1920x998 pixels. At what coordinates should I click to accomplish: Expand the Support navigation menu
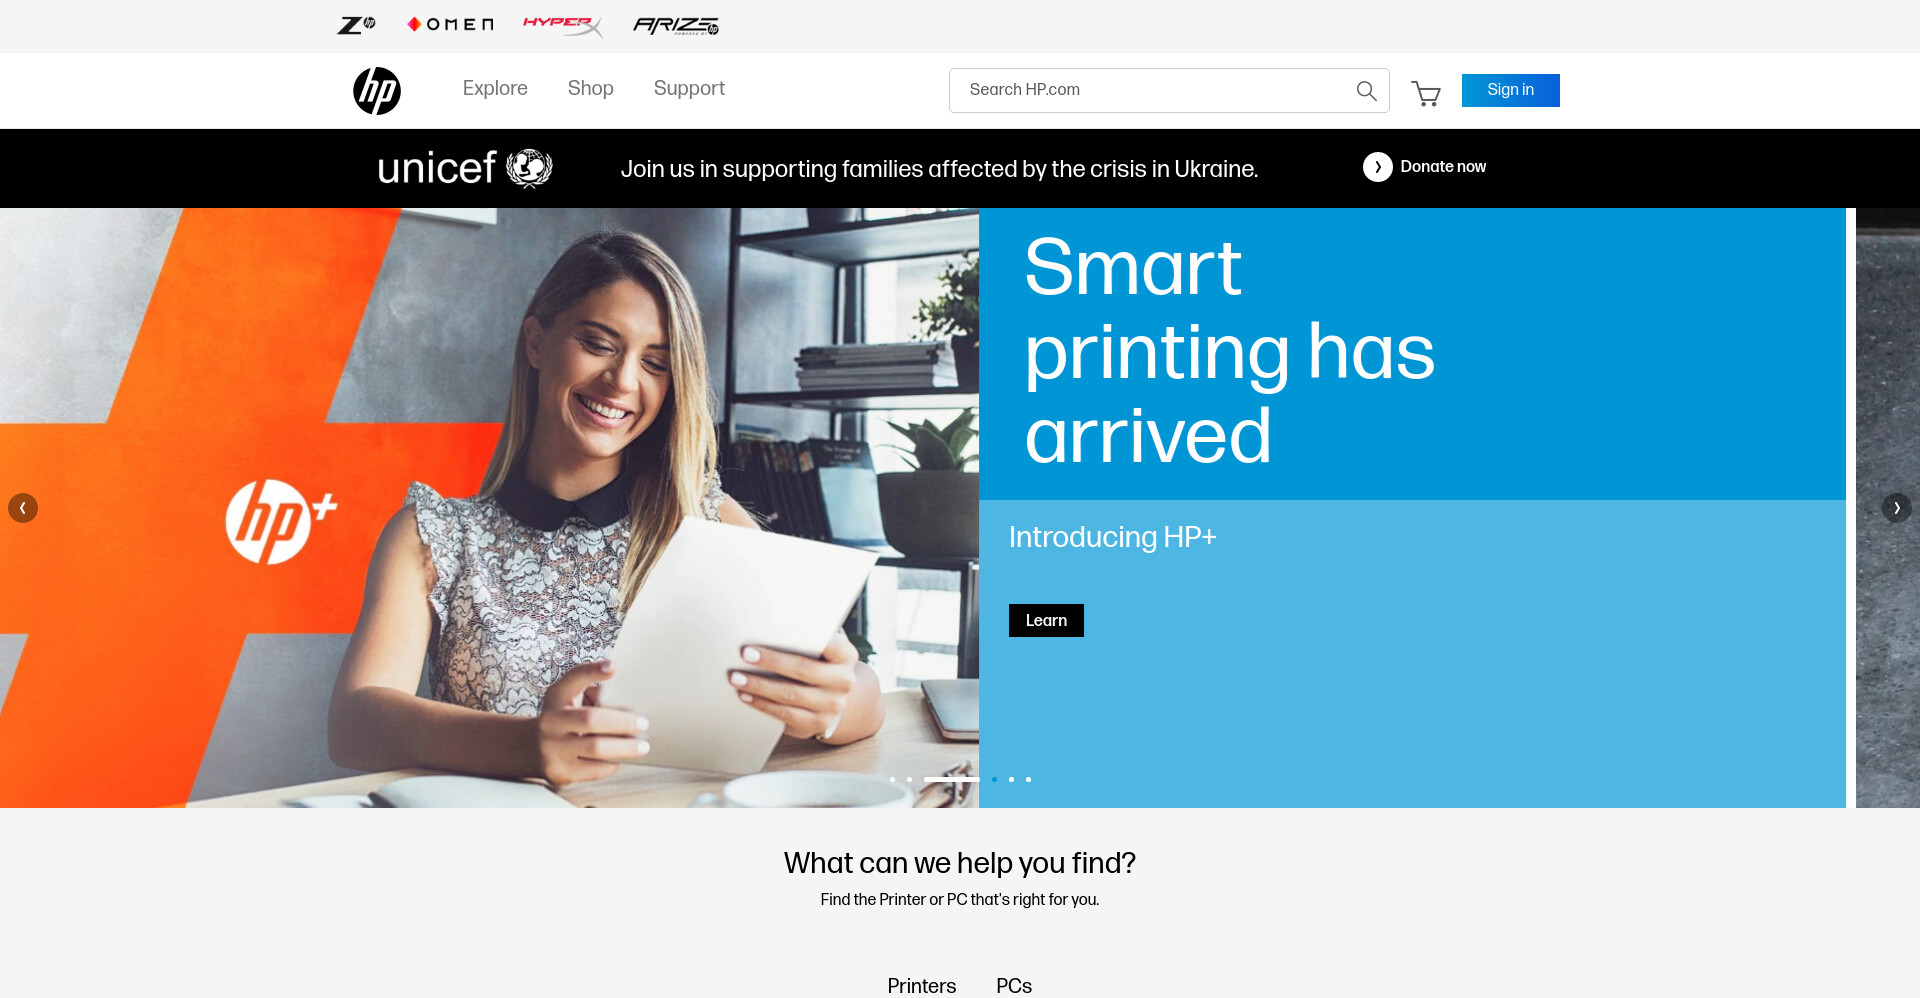pos(689,89)
